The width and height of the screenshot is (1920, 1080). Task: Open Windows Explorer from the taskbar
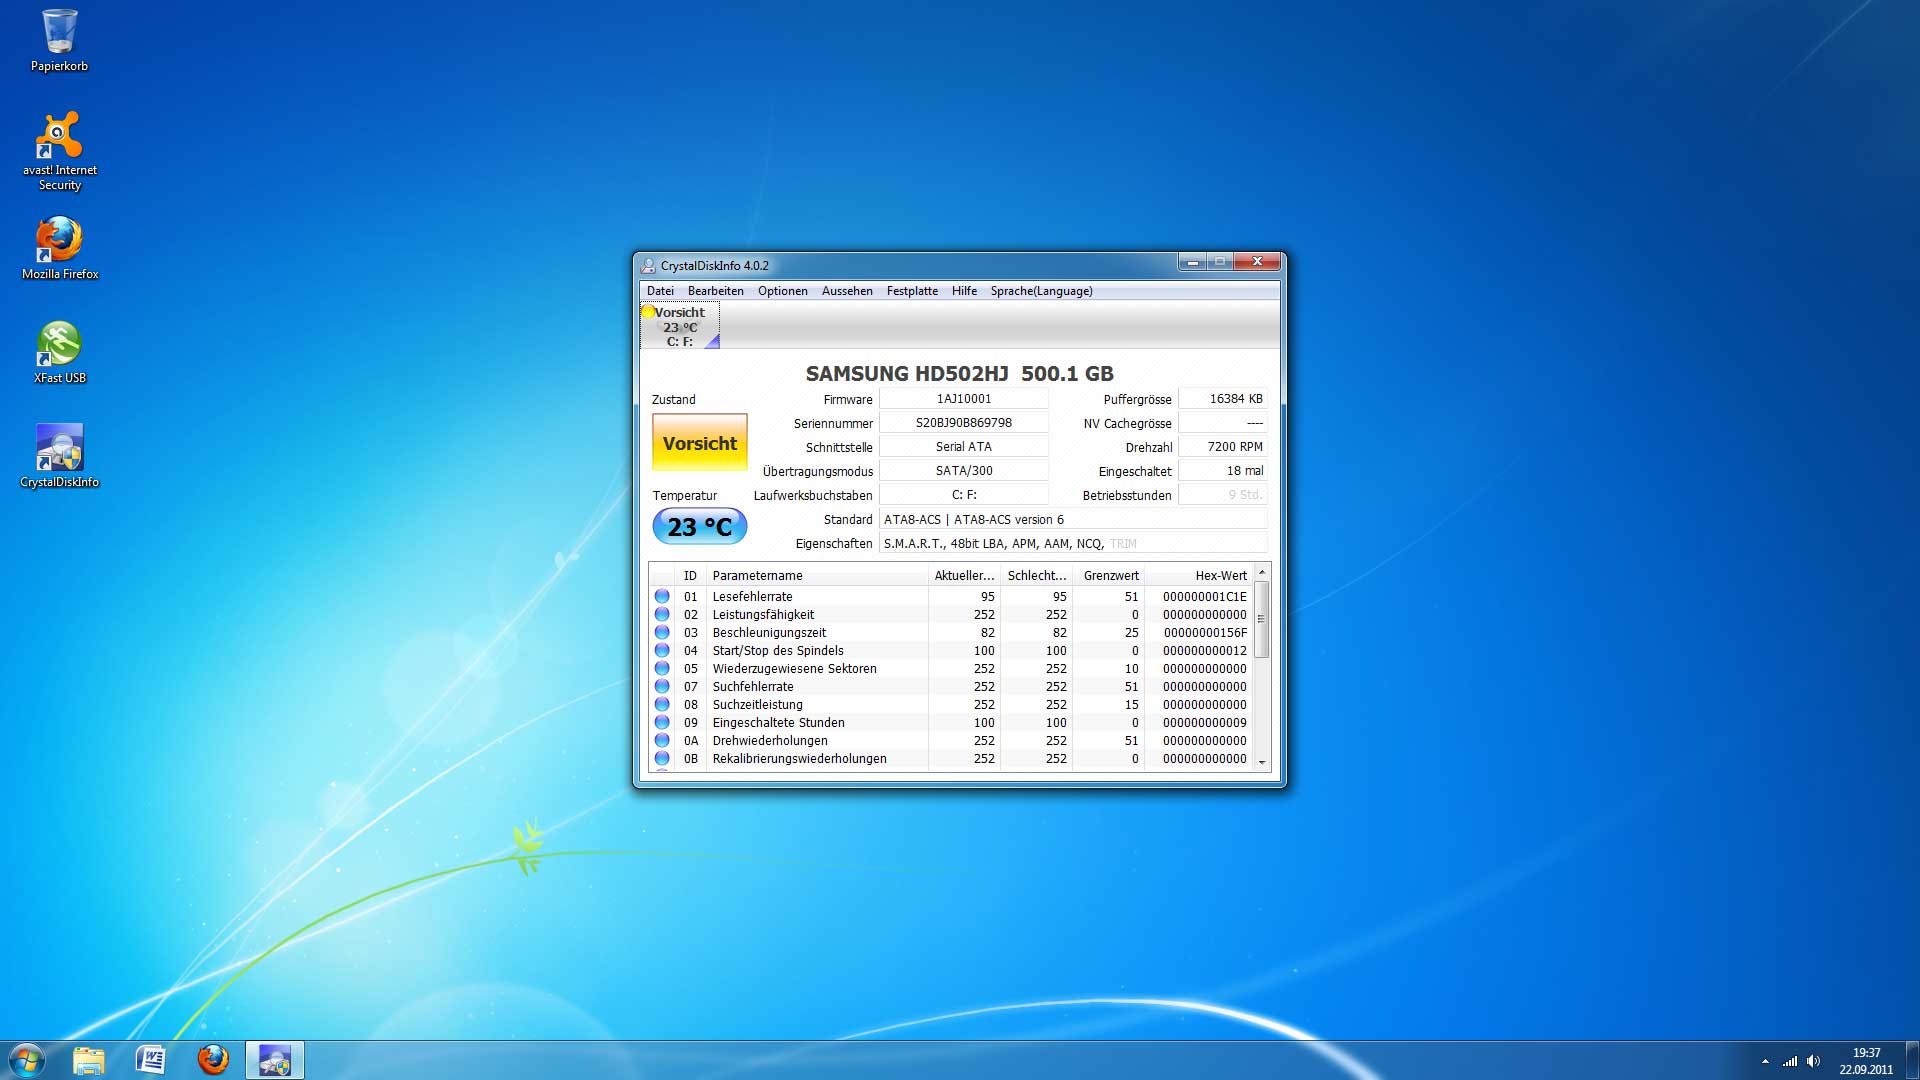(89, 1060)
